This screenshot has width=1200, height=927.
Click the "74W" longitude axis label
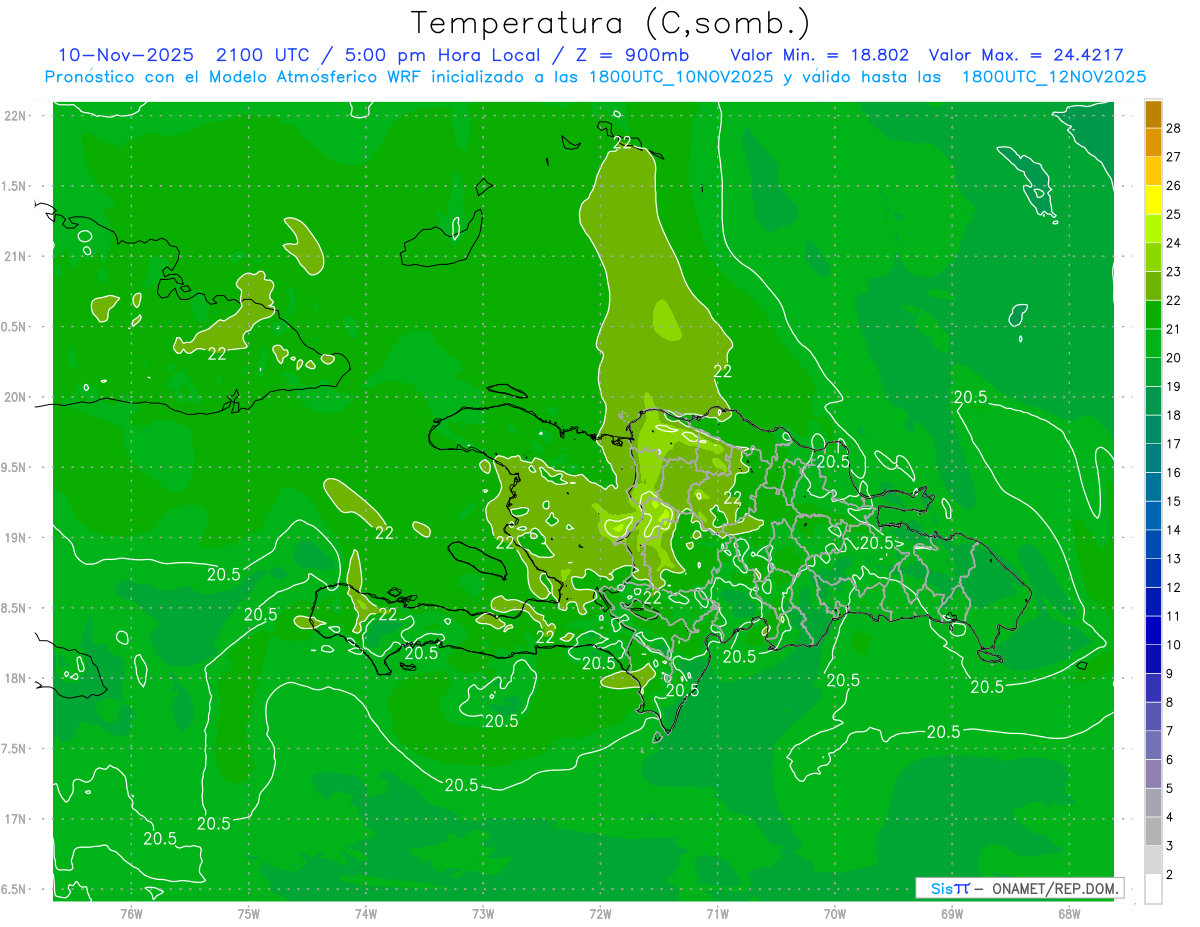pyautogui.click(x=366, y=913)
